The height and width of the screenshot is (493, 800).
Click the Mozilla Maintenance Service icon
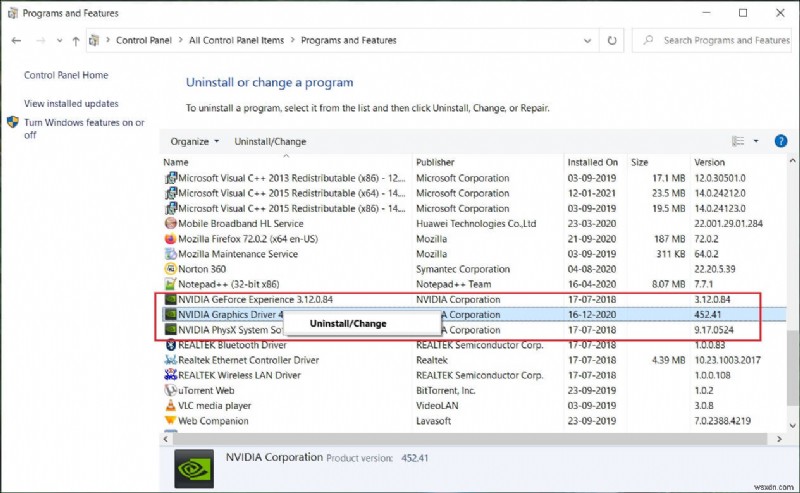tap(170, 254)
